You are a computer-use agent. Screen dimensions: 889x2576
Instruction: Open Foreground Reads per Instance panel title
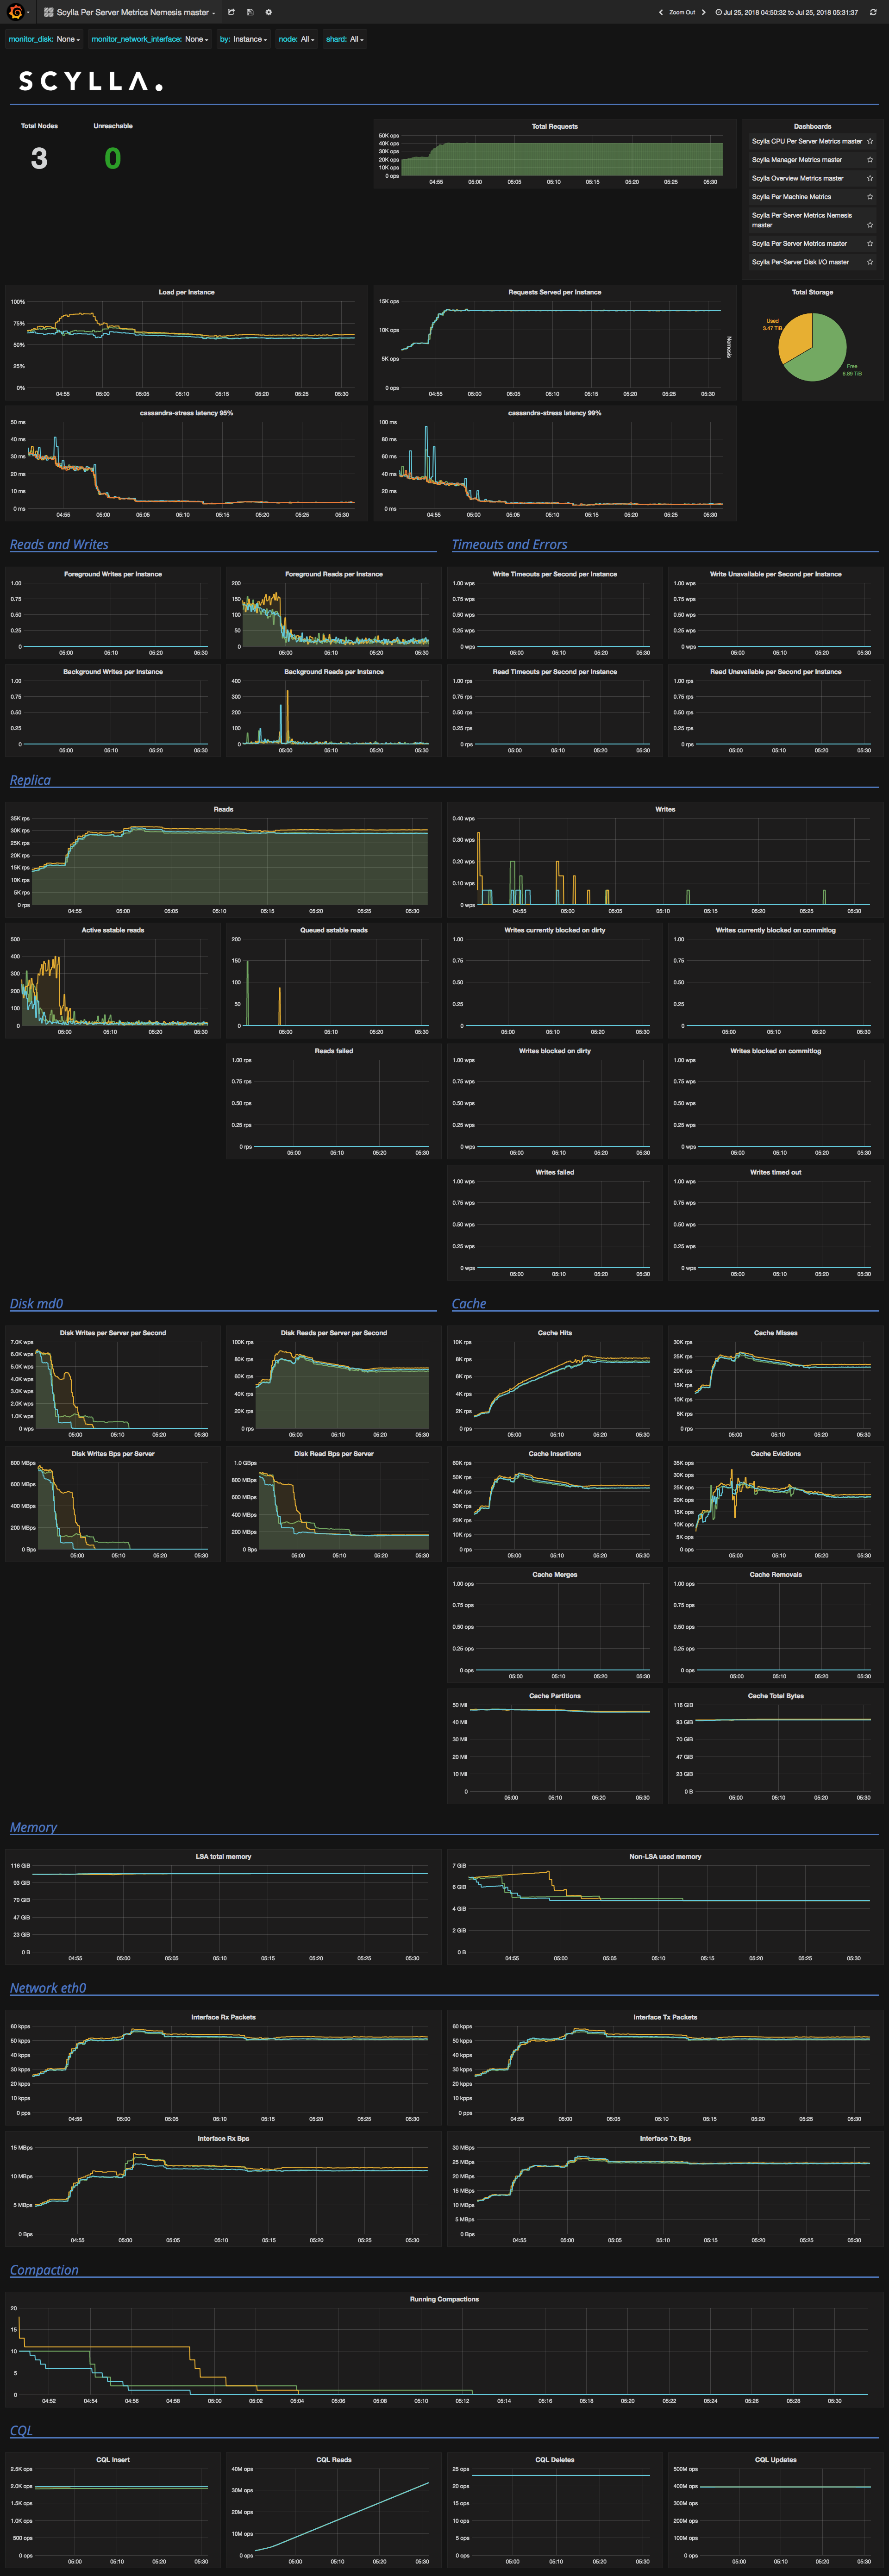tap(334, 574)
